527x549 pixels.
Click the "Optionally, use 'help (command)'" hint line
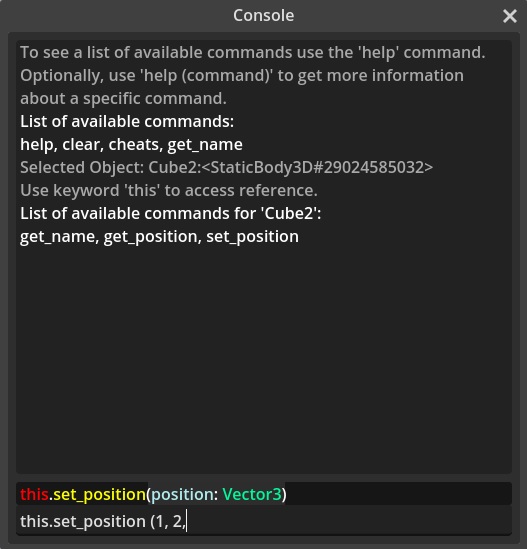click(242, 76)
